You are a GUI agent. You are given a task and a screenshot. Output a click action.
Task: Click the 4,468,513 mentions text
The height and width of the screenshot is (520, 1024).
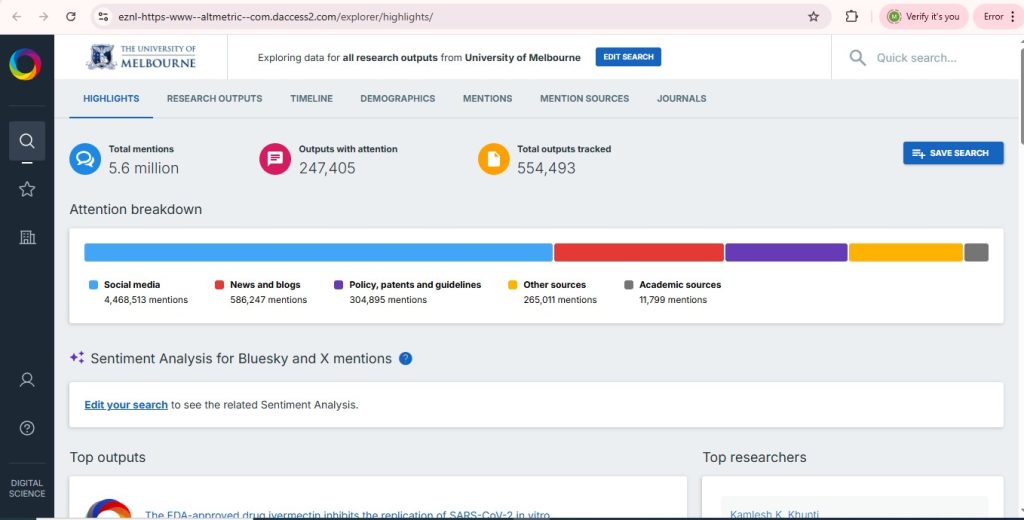(x=146, y=300)
